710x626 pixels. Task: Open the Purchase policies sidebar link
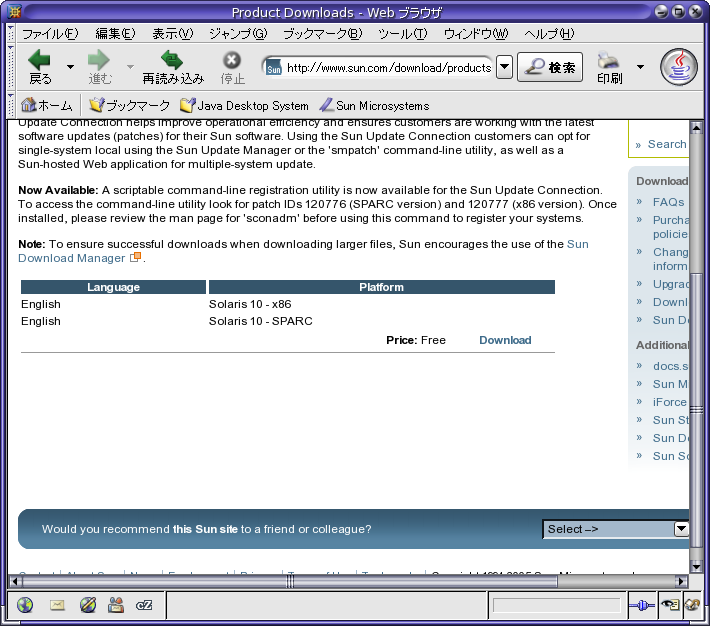pos(671,227)
